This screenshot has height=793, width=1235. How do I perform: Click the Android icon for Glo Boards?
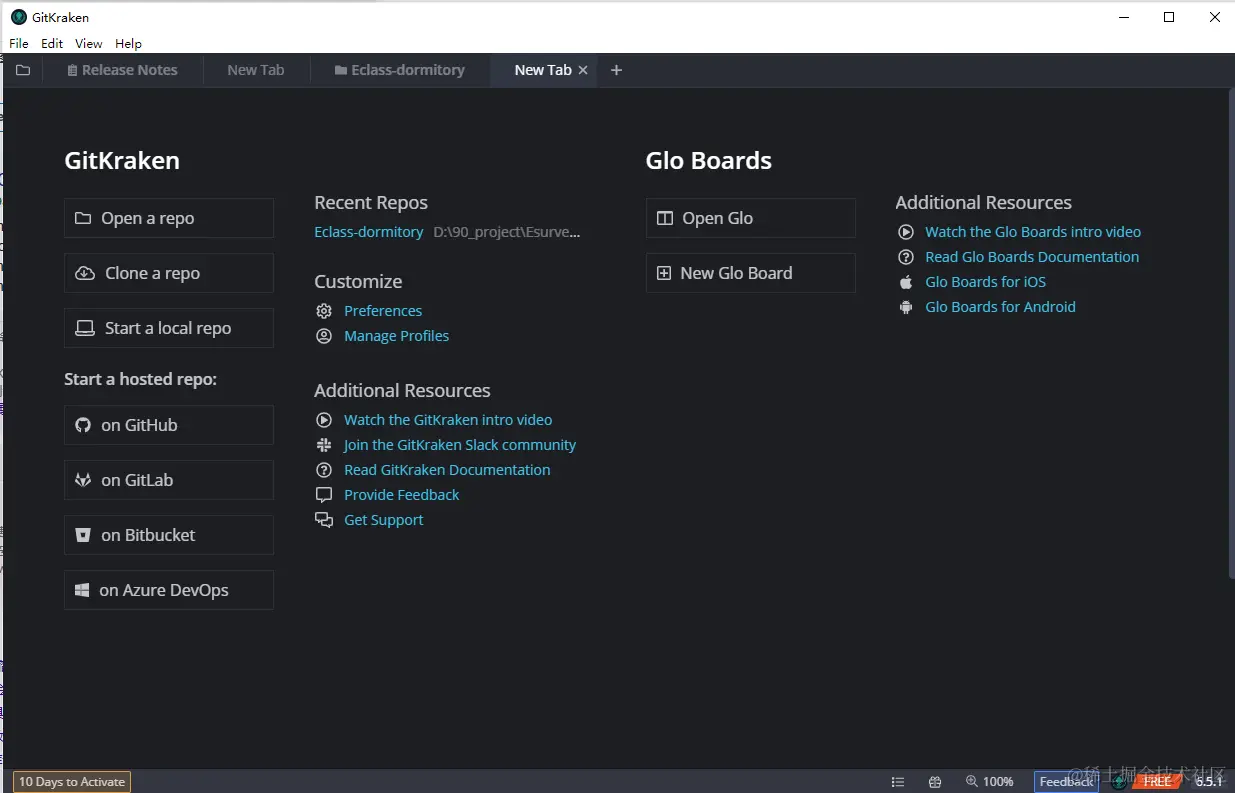tap(906, 307)
